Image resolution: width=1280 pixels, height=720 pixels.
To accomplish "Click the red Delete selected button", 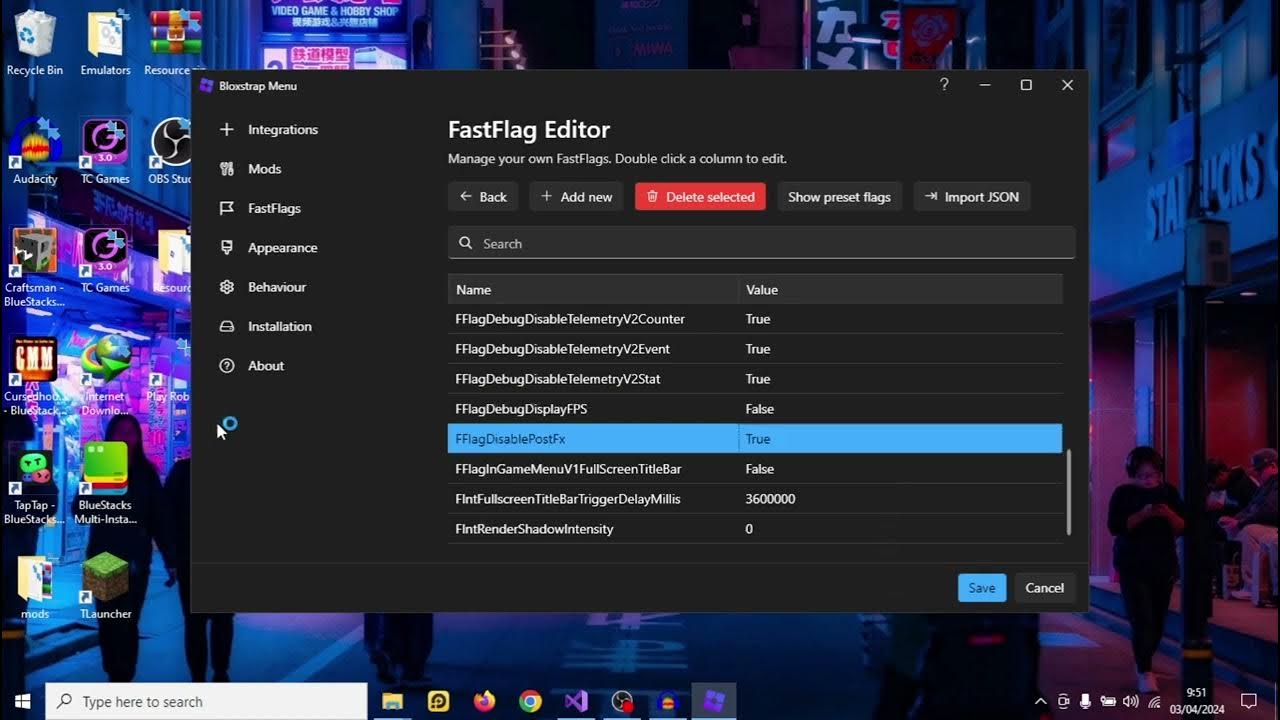I will click(700, 197).
